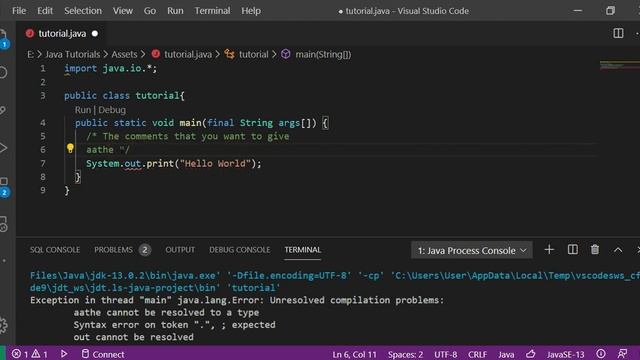Click Assets in the breadcrumb path

tap(124, 54)
